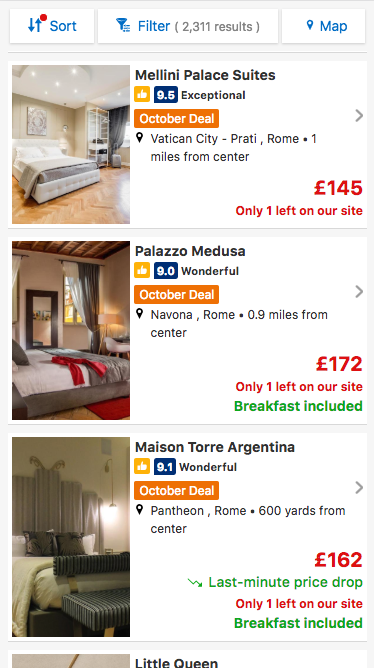Click location pin beside Vatican City - Prati
This screenshot has height=668, width=374.
[x=139, y=138]
